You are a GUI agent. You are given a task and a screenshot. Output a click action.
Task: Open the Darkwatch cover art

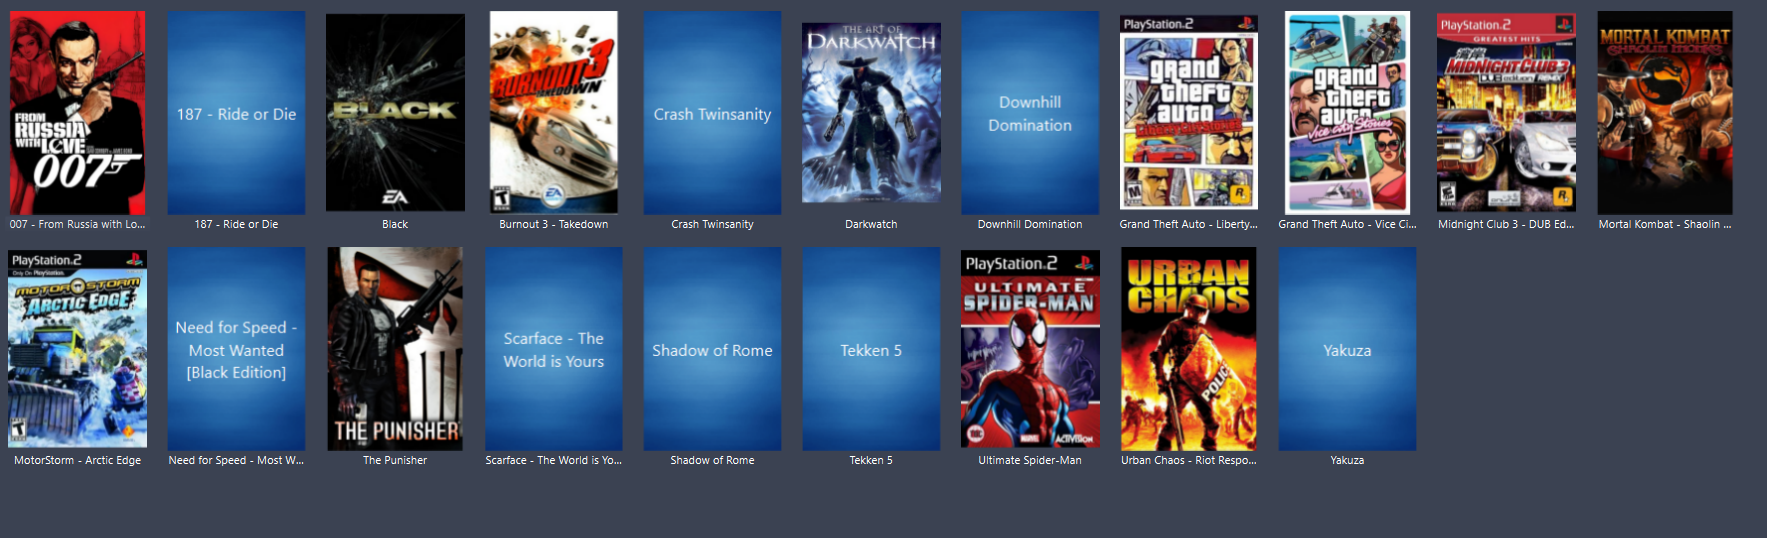click(871, 113)
